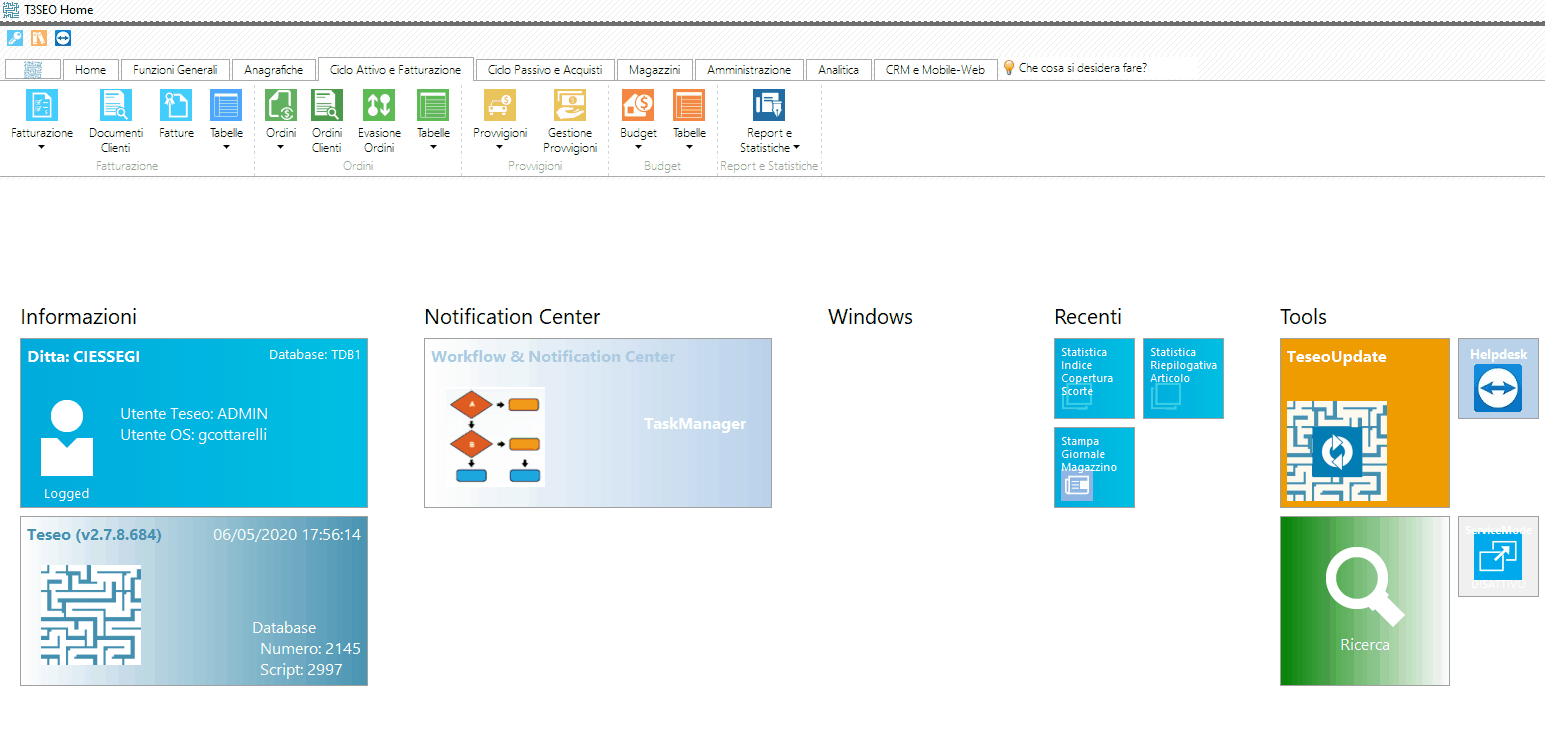Click the 'Teseo (v2.7.8.684)' version label
1545x742 pixels.
pyautogui.click(x=94, y=534)
